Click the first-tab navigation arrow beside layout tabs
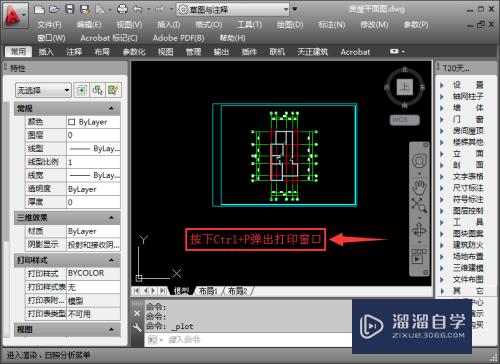The width and height of the screenshot is (500, 364). 136,291
